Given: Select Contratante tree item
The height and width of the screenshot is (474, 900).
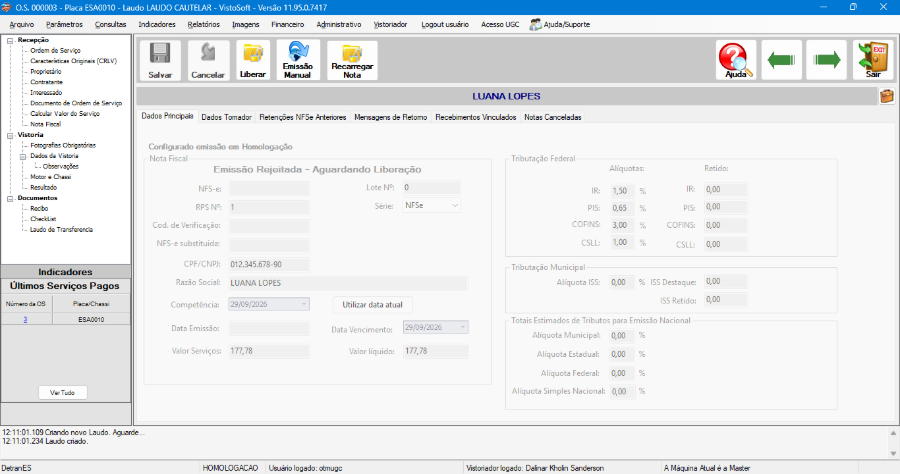Looking at the screenshot, I should click(x=46, y=82).
